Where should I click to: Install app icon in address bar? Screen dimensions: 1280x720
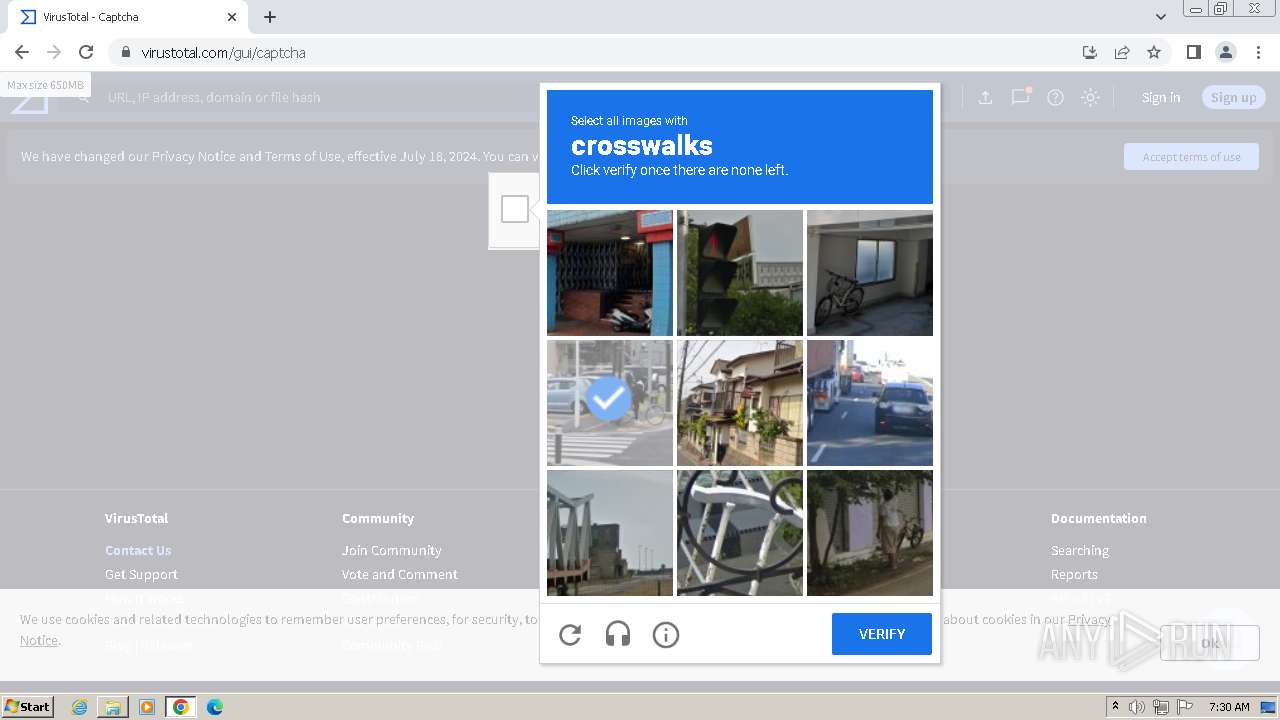point(1090,52)
